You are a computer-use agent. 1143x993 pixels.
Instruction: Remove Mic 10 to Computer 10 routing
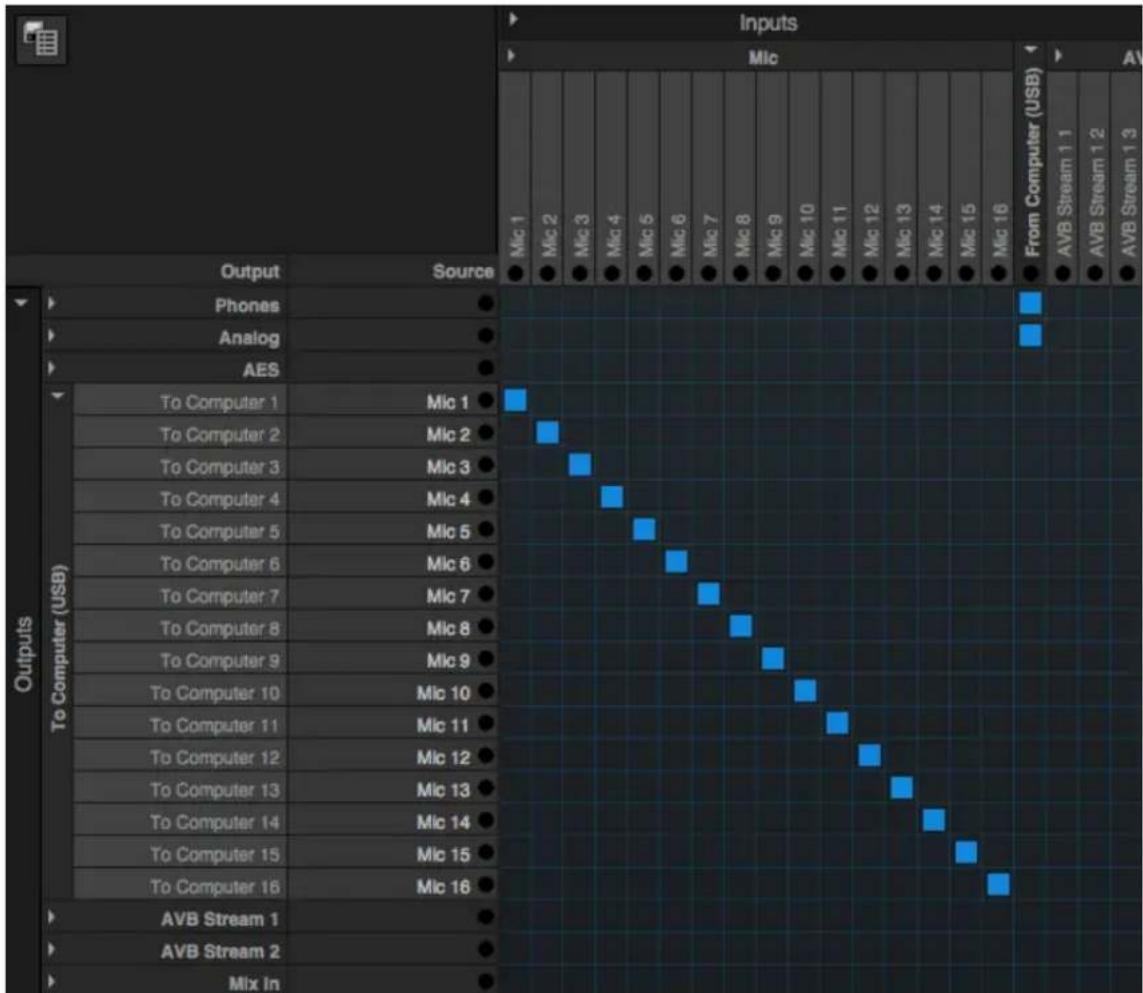pyautogui.click(x=805, y=690)
